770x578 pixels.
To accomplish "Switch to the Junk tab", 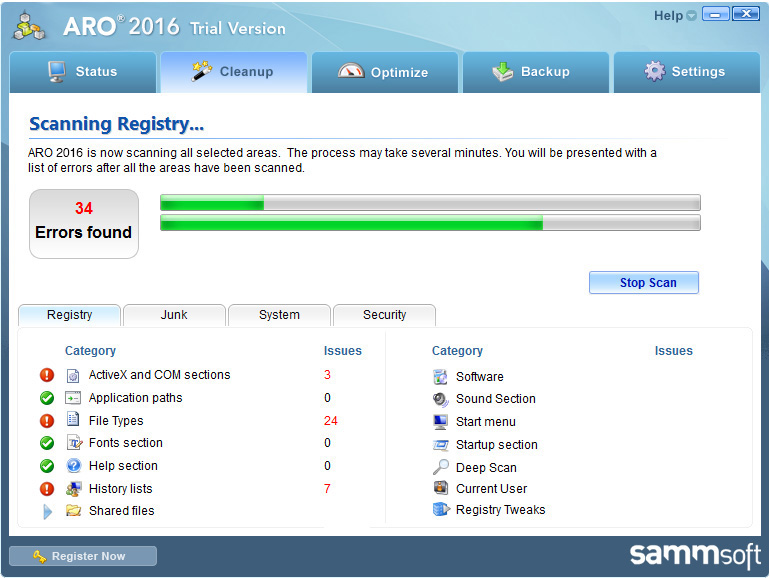I will (x=174, y=315).
